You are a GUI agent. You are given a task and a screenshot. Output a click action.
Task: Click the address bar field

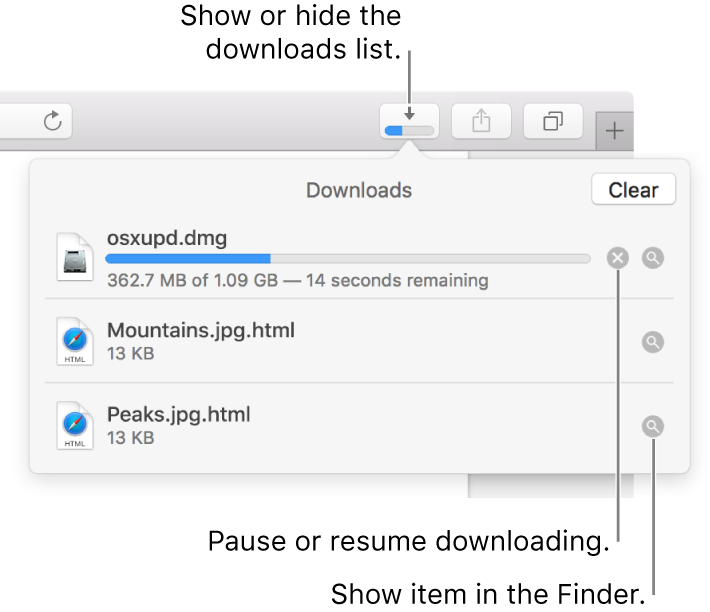[18, 122]
